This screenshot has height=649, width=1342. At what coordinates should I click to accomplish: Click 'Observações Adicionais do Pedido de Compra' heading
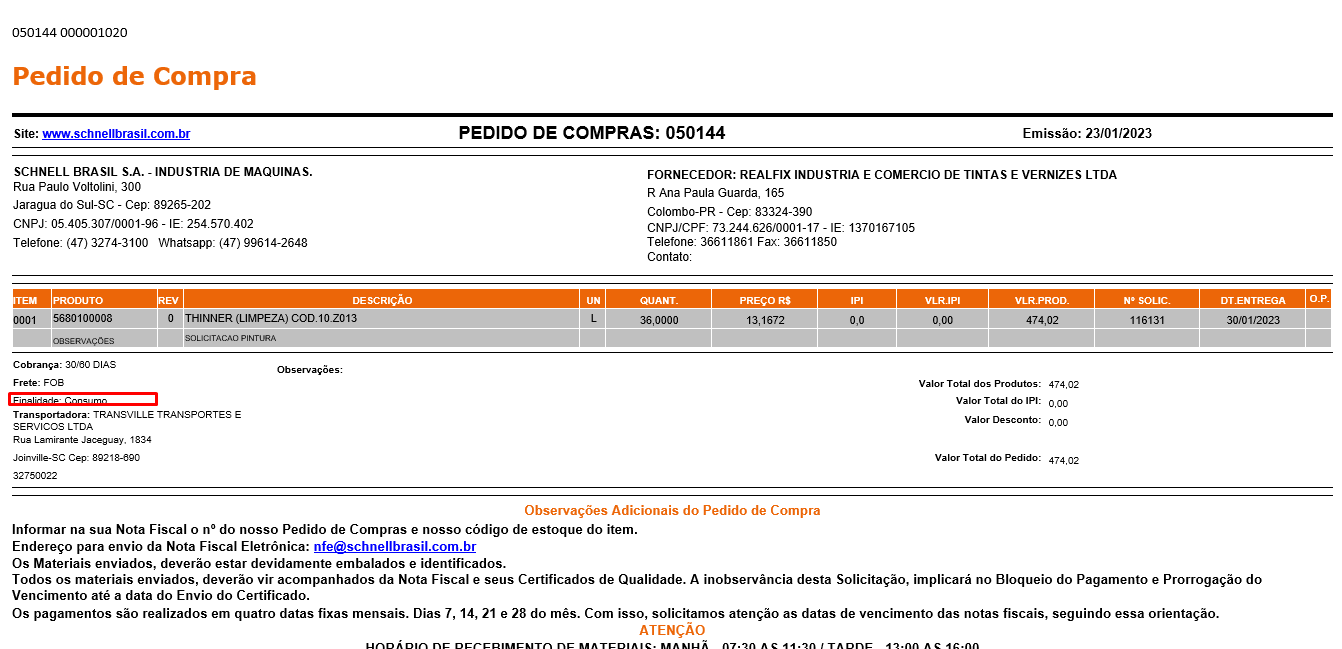[x=672, y=511]
